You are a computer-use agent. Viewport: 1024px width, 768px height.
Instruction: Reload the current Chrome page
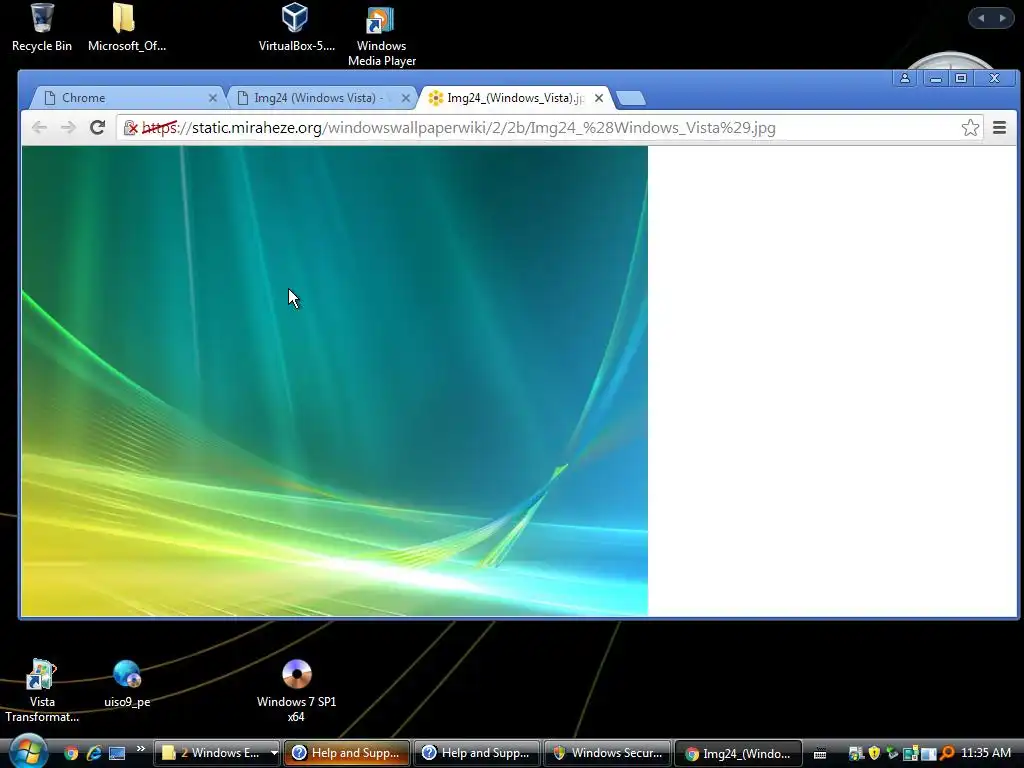[x=97, y=127]
